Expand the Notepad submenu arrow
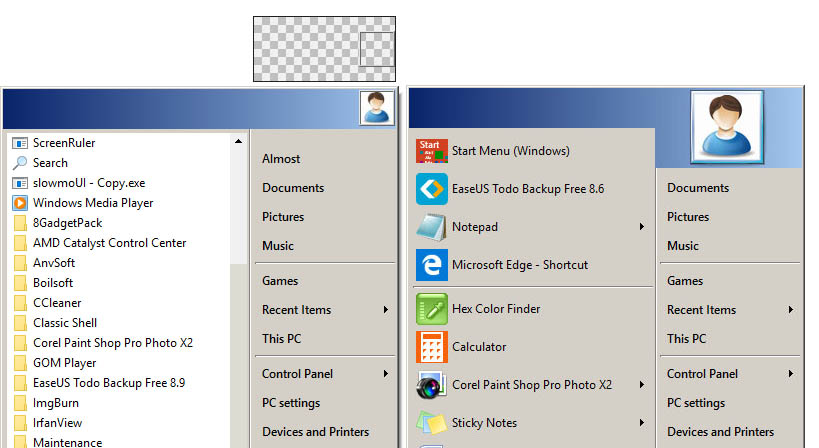The height and width of the screenshot is (448, 819). [641, 227]
